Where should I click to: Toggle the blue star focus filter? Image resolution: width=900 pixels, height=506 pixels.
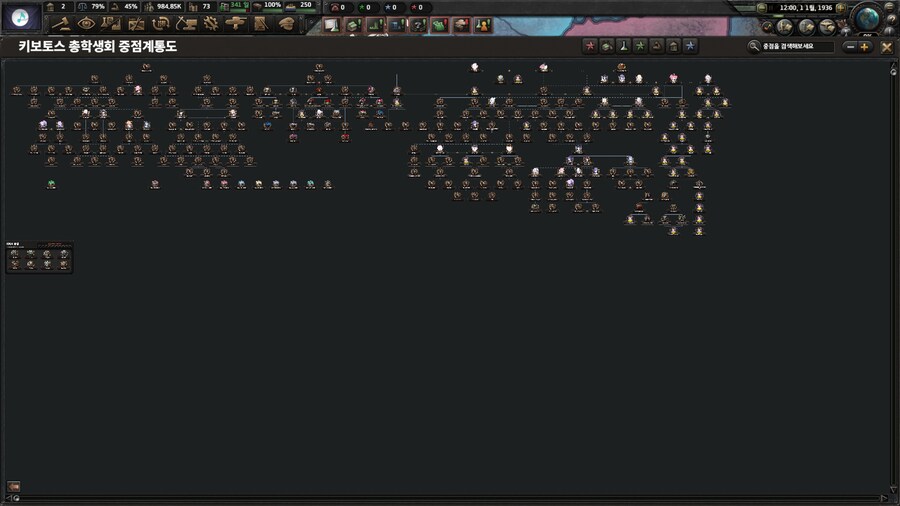(690, 46)
